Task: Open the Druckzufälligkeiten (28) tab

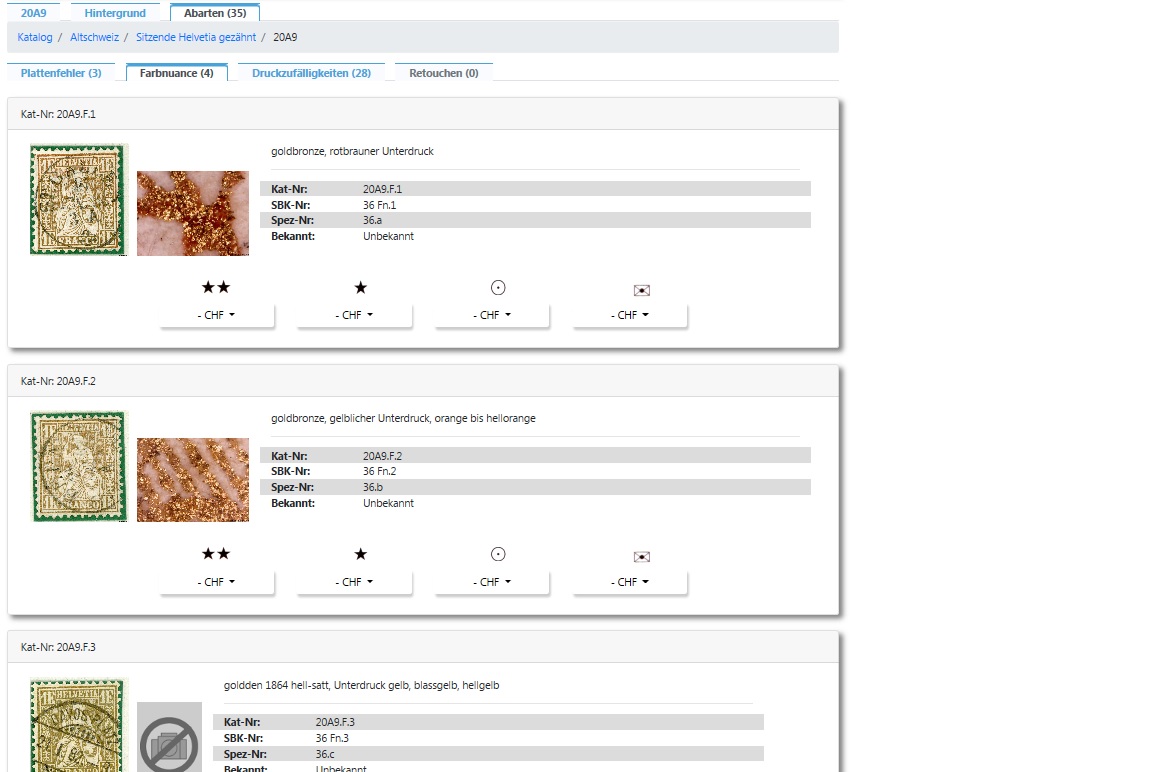Action: (x=311, y=73)
